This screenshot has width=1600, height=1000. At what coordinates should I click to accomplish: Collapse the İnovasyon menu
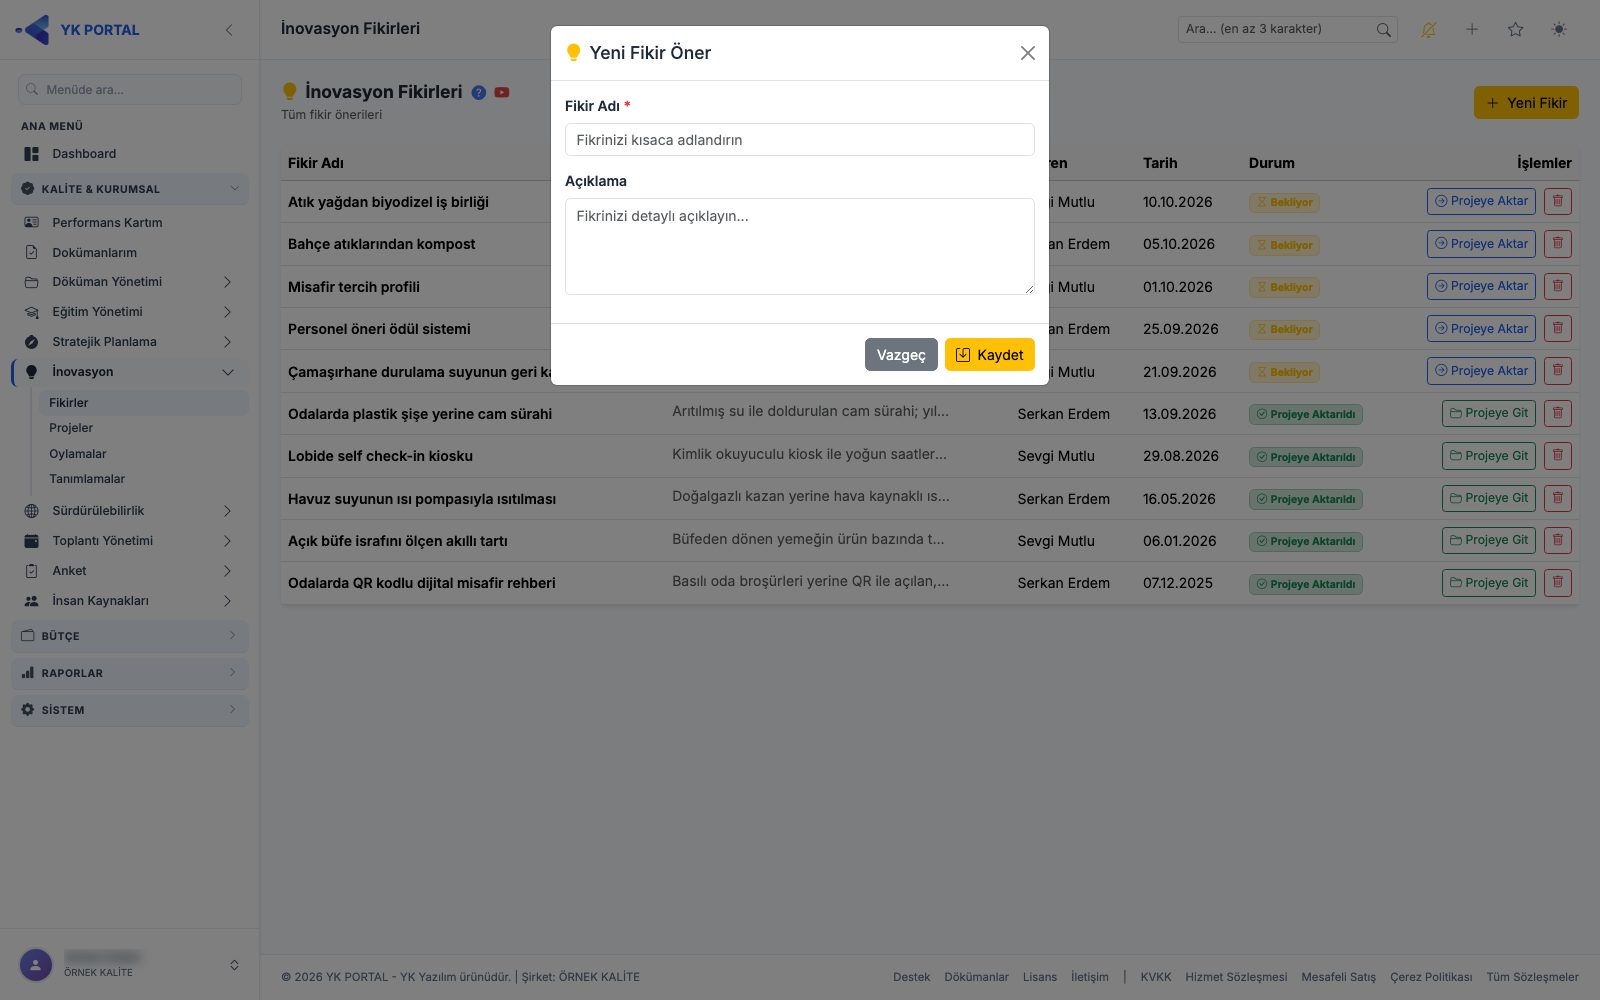pos(130,372)
